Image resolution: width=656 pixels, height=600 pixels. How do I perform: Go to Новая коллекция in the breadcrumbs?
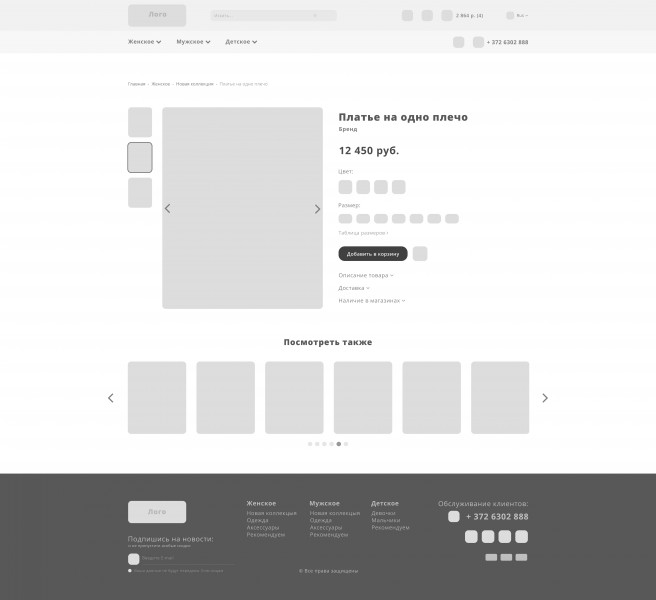click(195, 84)
